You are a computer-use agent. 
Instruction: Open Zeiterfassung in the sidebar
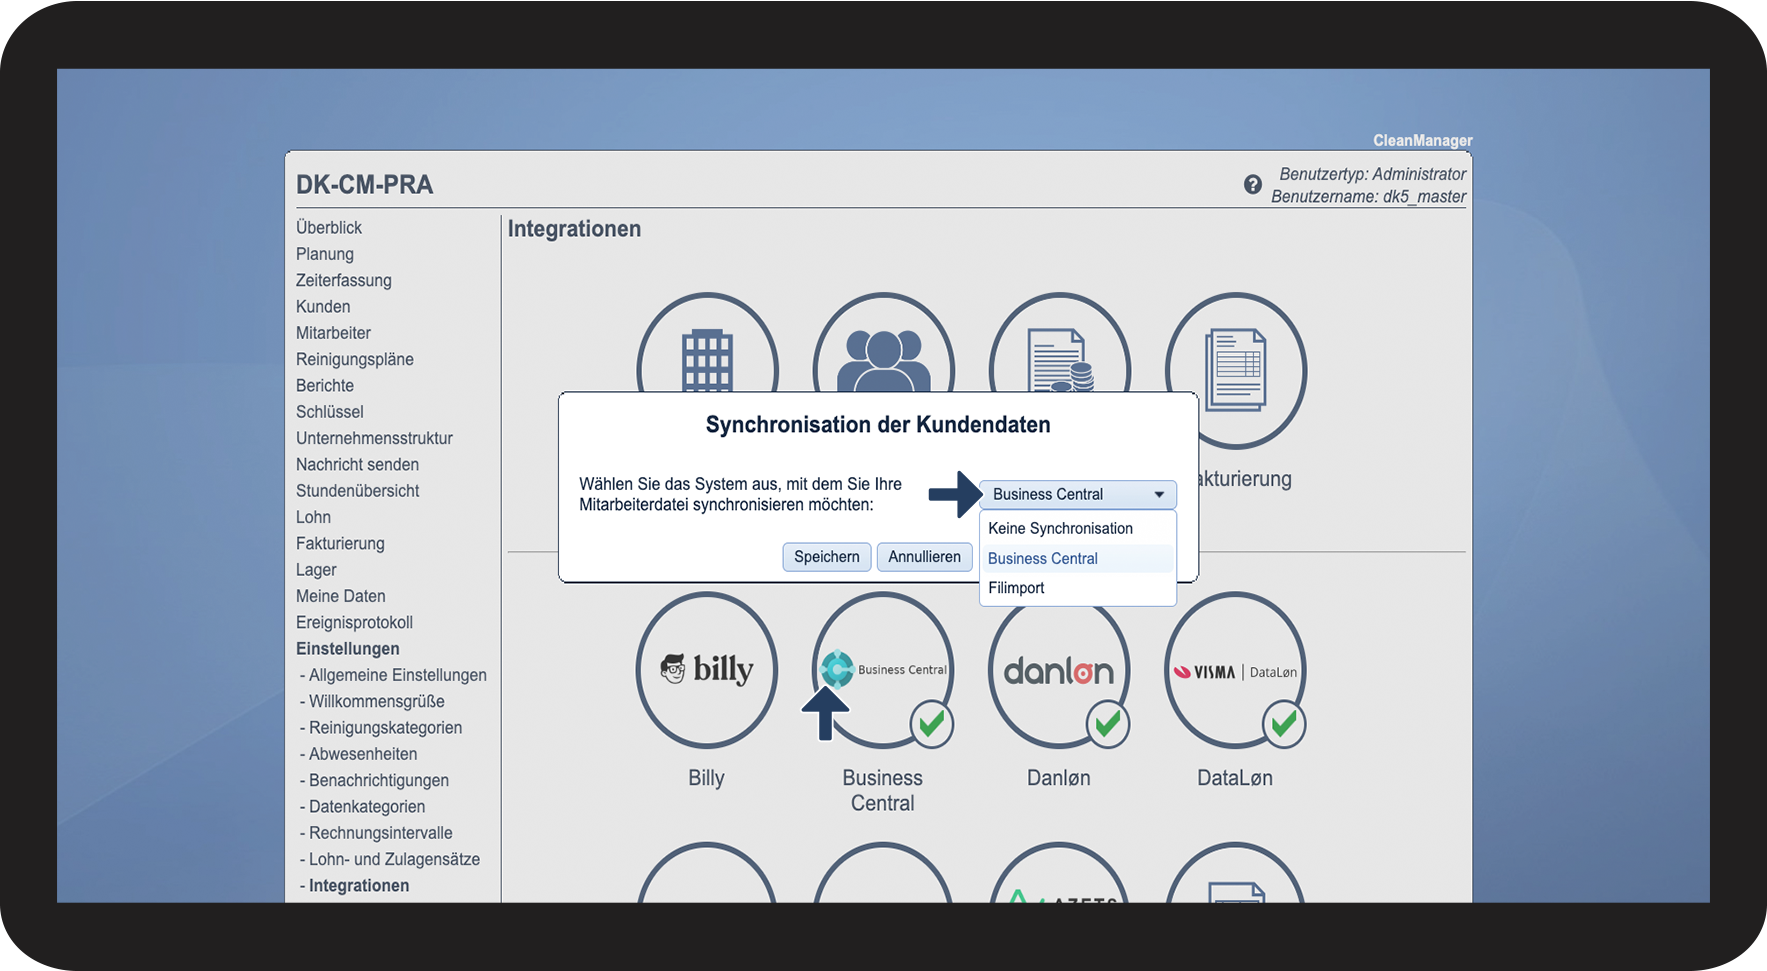click(x=344, y=280)
